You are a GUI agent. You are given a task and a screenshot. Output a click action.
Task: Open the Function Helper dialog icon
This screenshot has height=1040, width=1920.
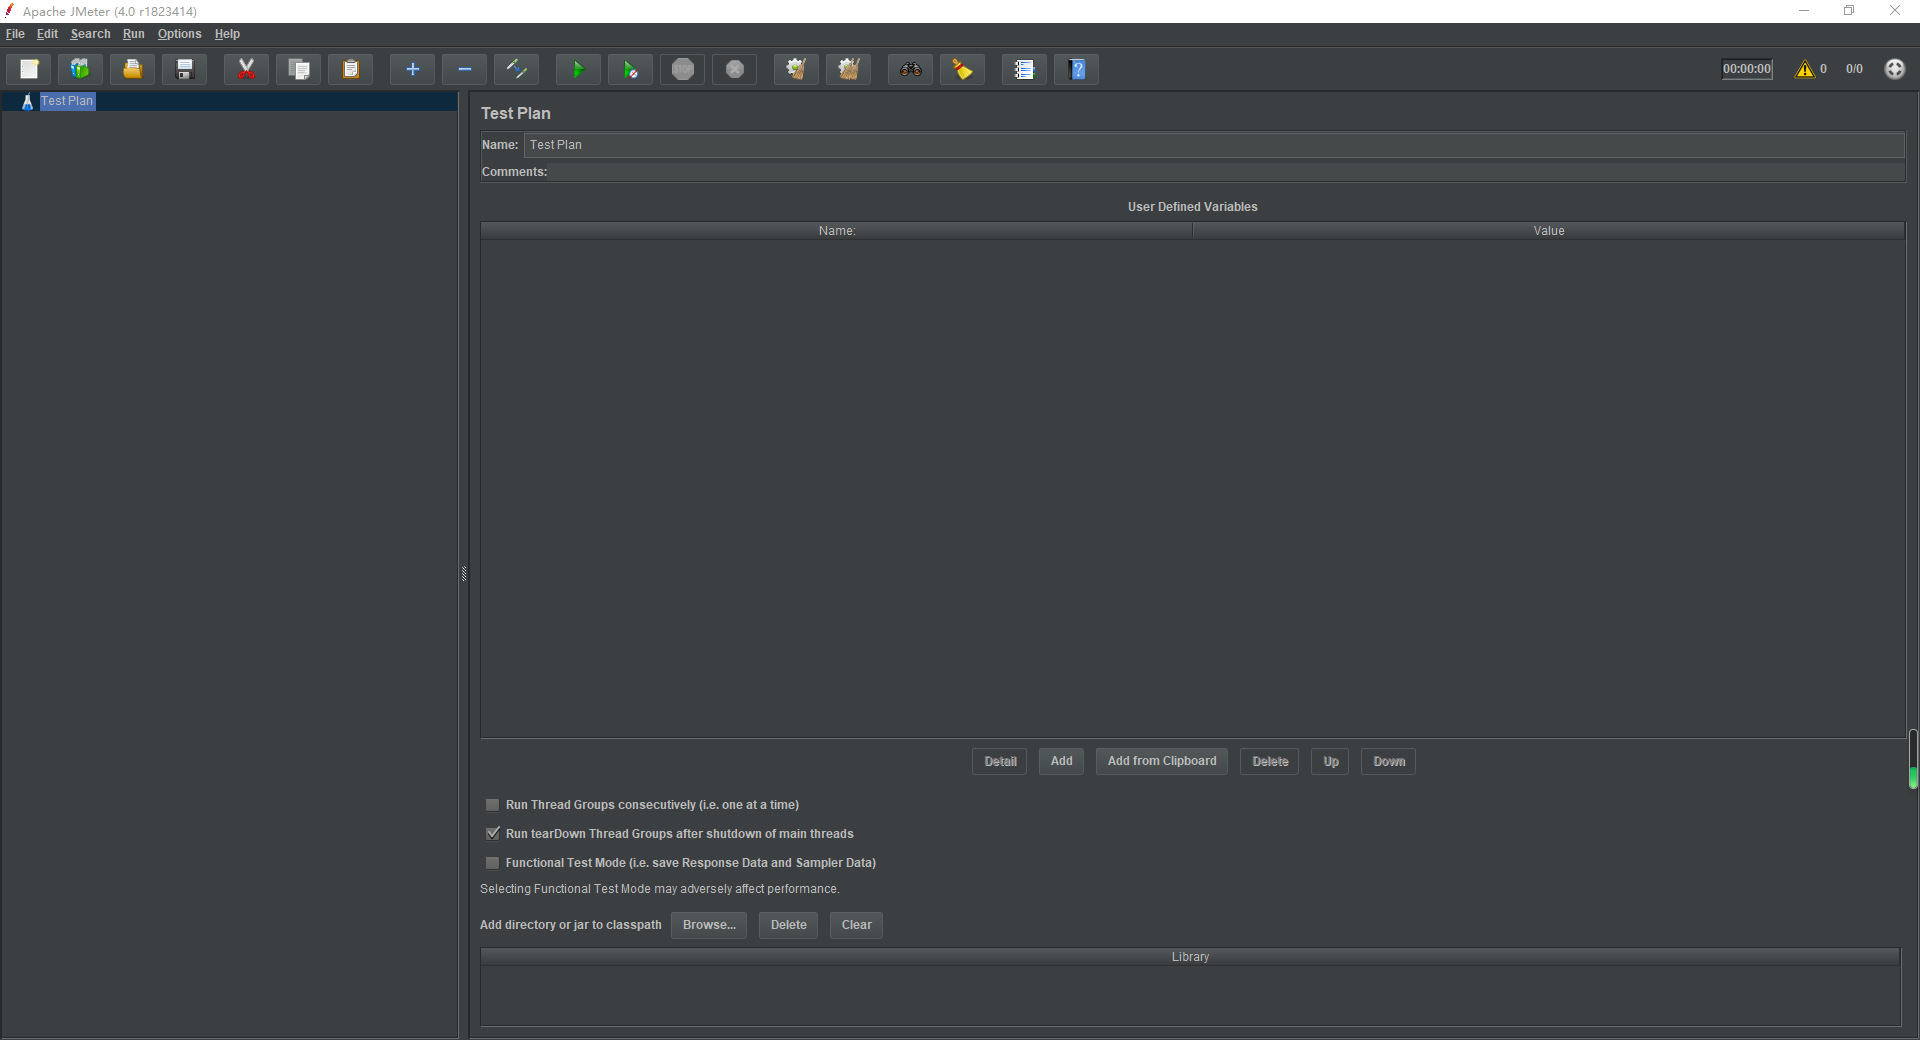tap(1024, 69)
